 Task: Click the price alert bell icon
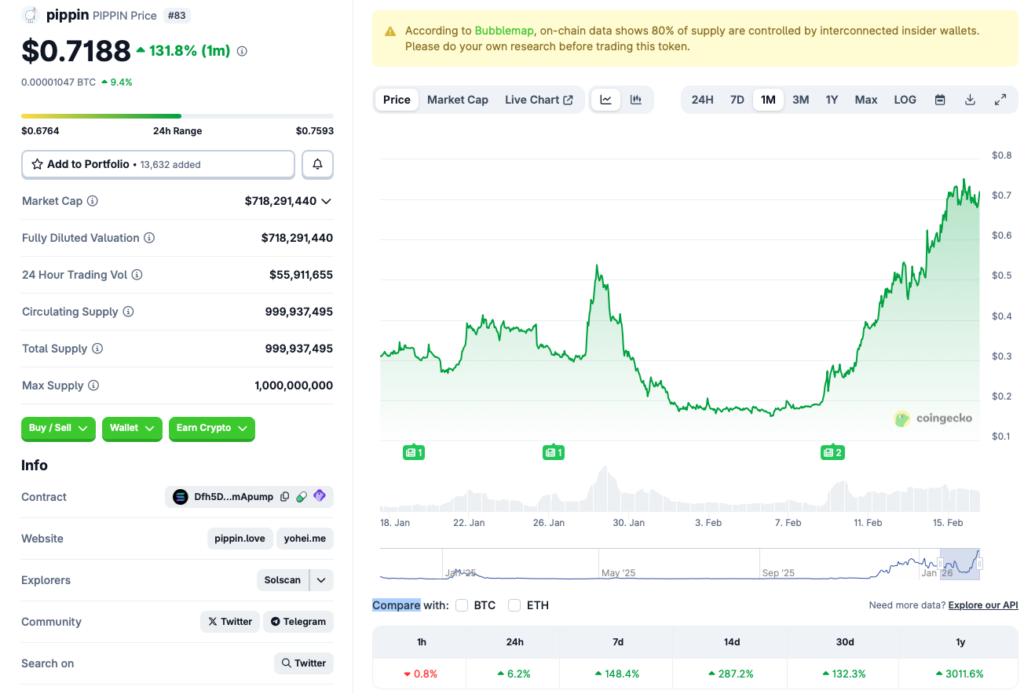[x=317, y=163]
